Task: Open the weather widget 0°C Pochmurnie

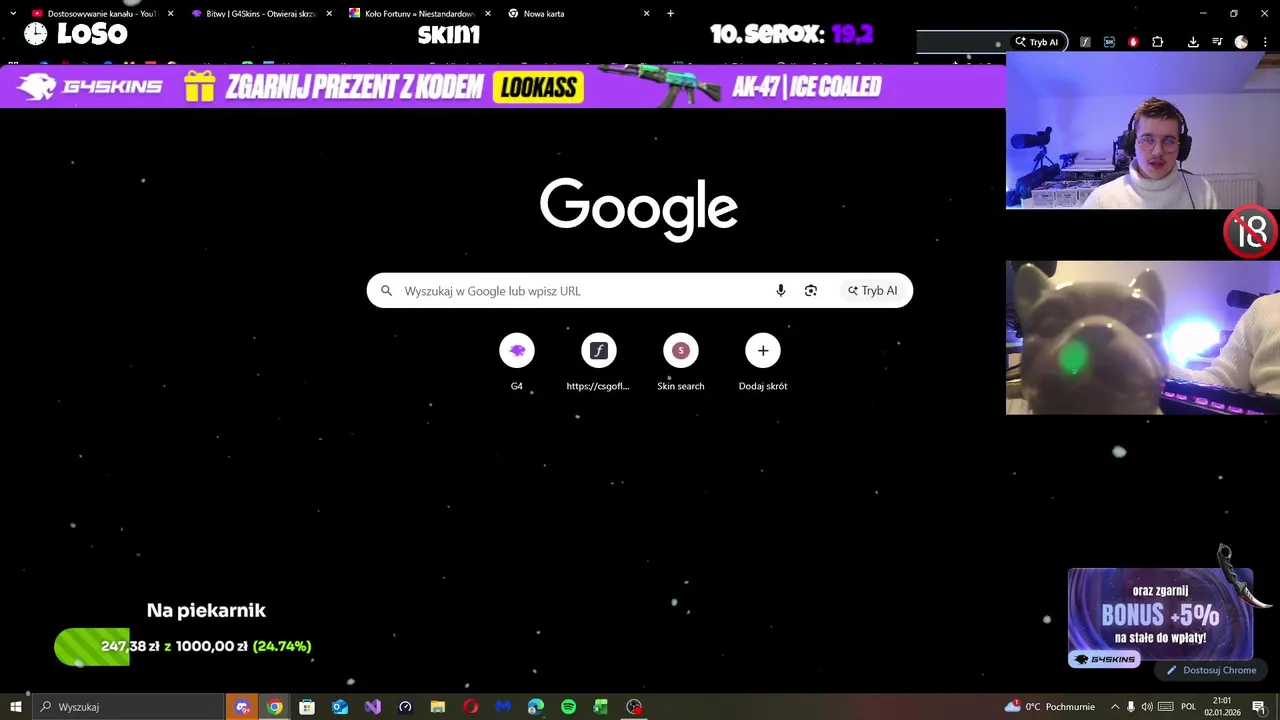Action: [x=1049, y=707]
